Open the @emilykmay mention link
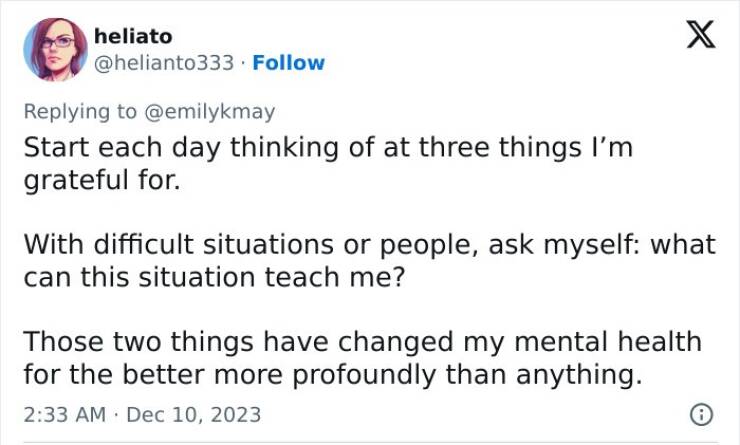 (x=210, y=112)
